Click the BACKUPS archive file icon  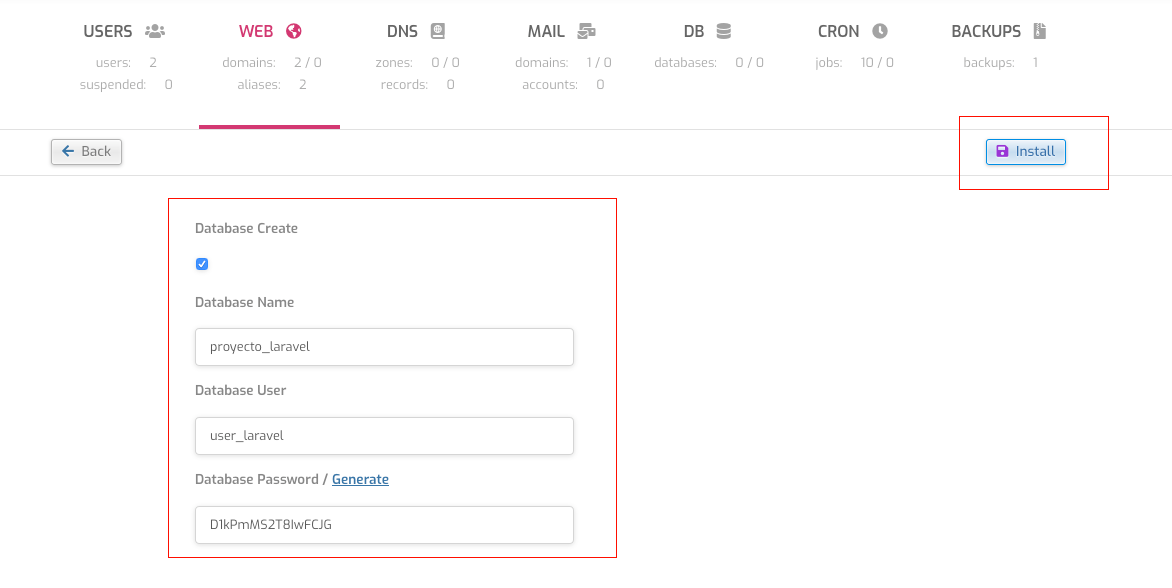pos(1040,31)
